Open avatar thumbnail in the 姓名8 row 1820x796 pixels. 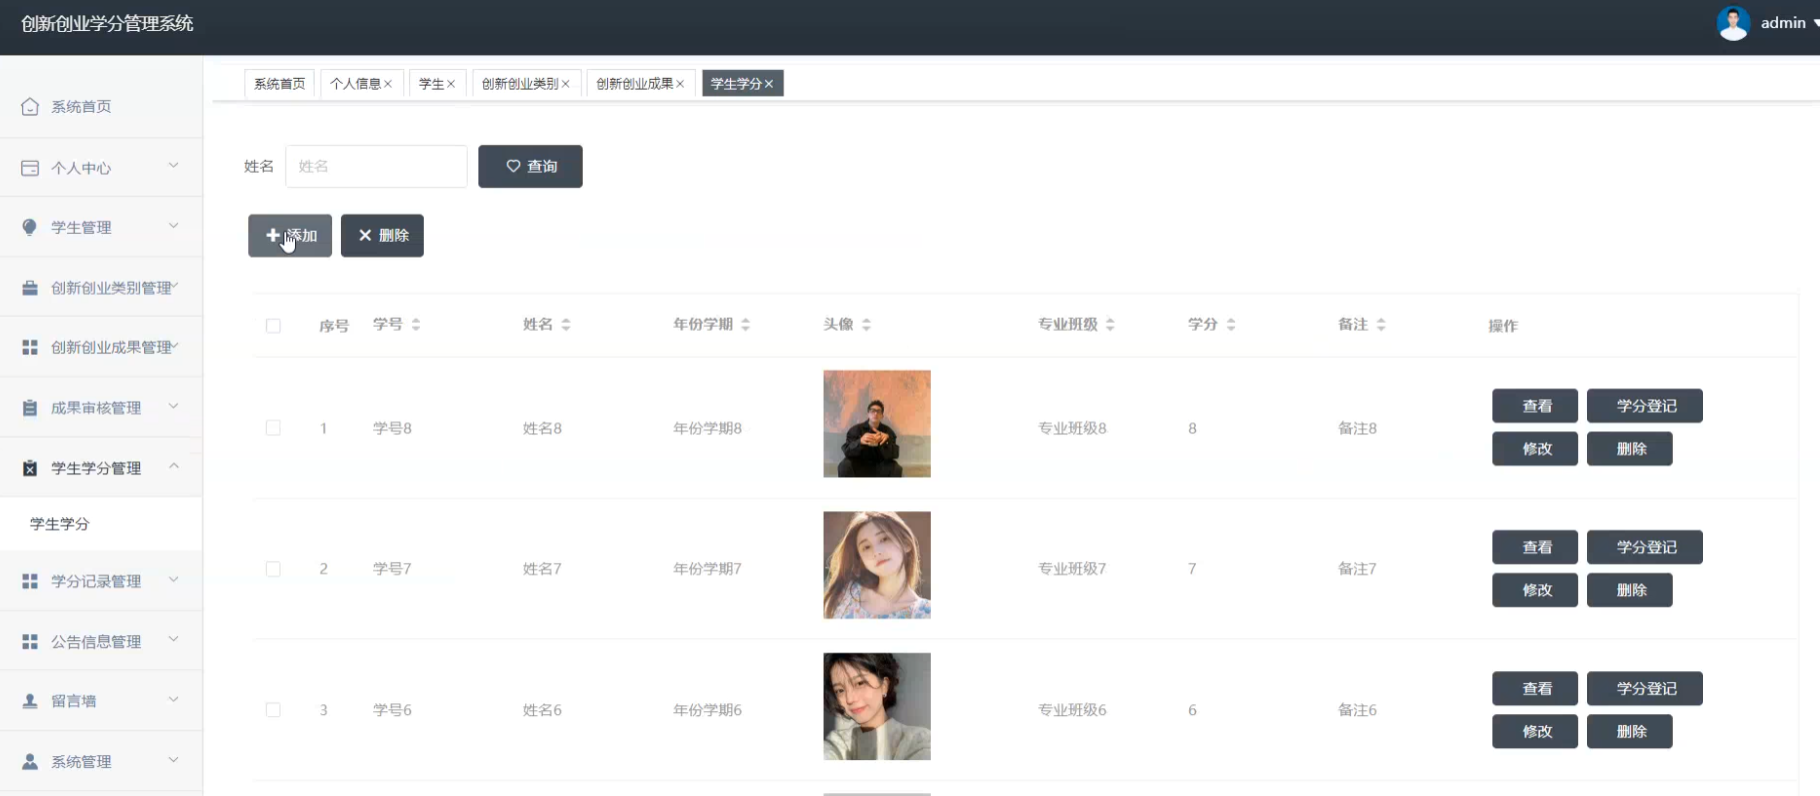click(877, 424)
